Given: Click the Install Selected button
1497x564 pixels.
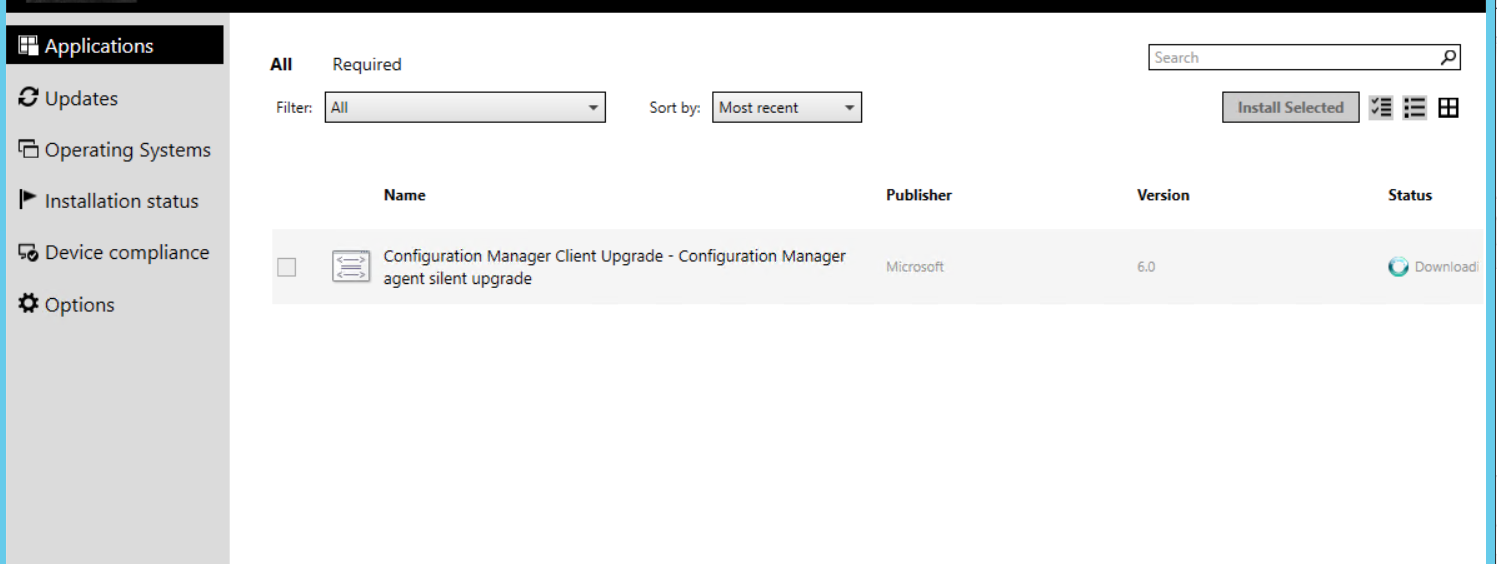Looking at the screenshot, I should (1290, 107).
